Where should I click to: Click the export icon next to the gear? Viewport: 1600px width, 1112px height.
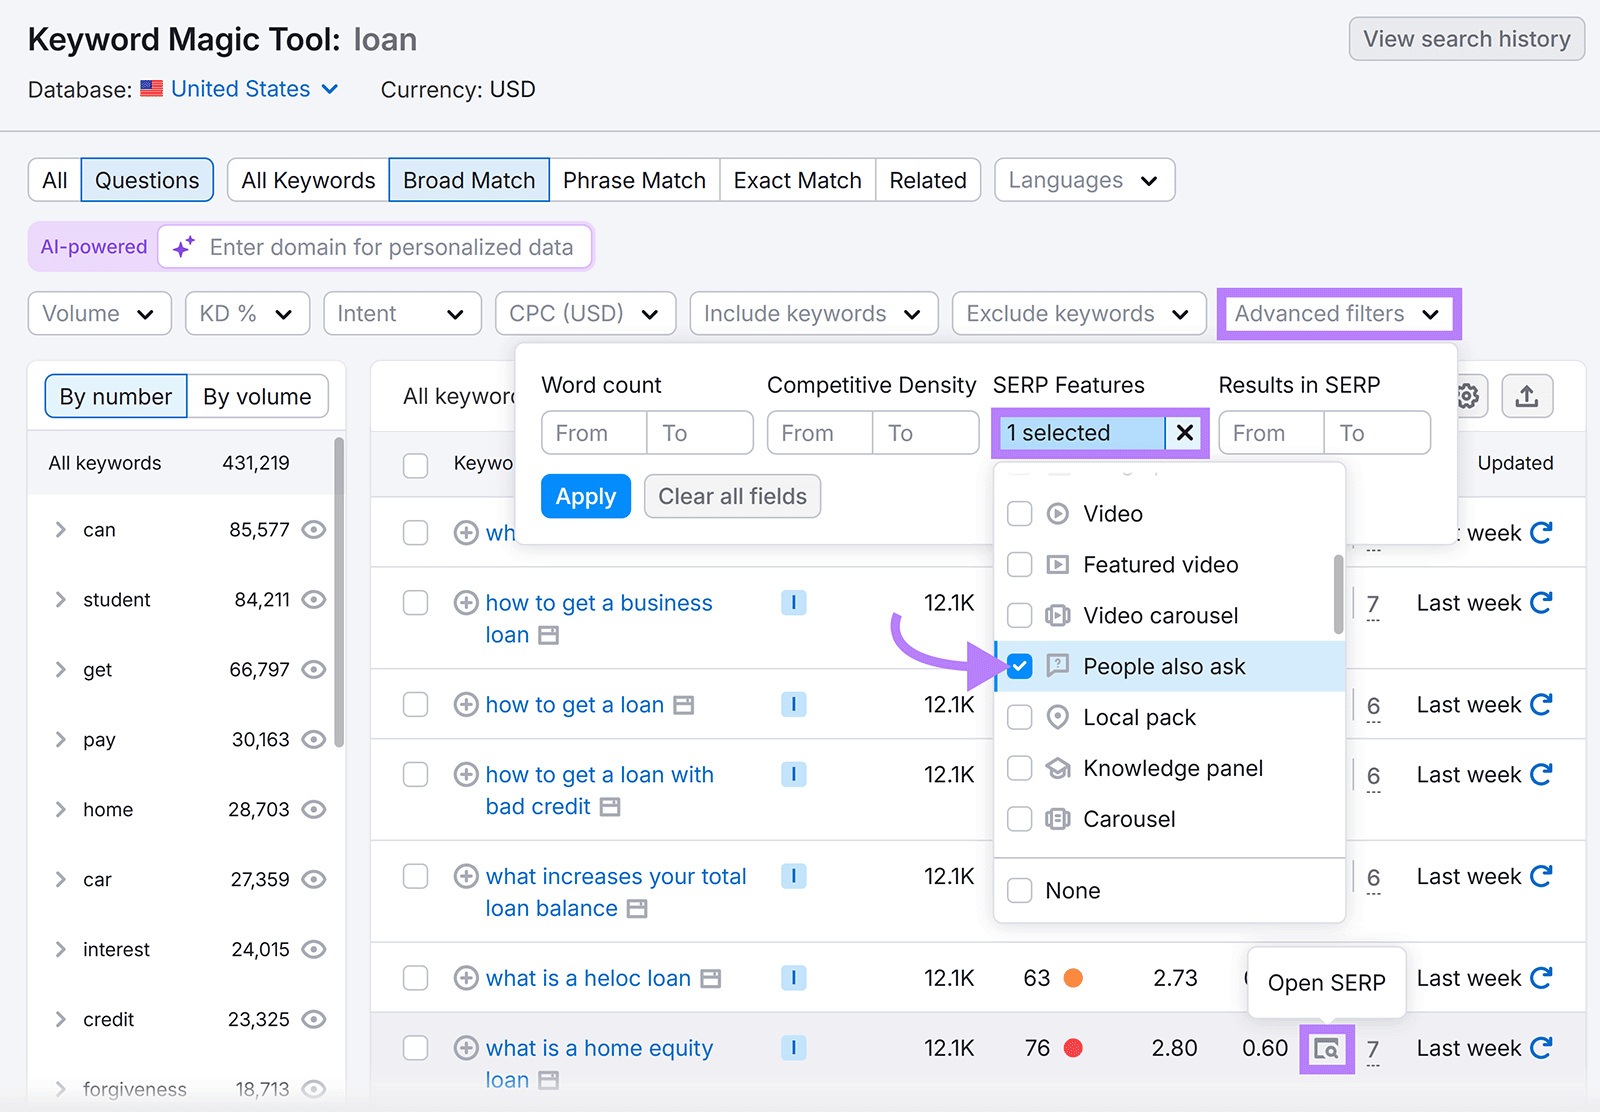coord(1527,396)
